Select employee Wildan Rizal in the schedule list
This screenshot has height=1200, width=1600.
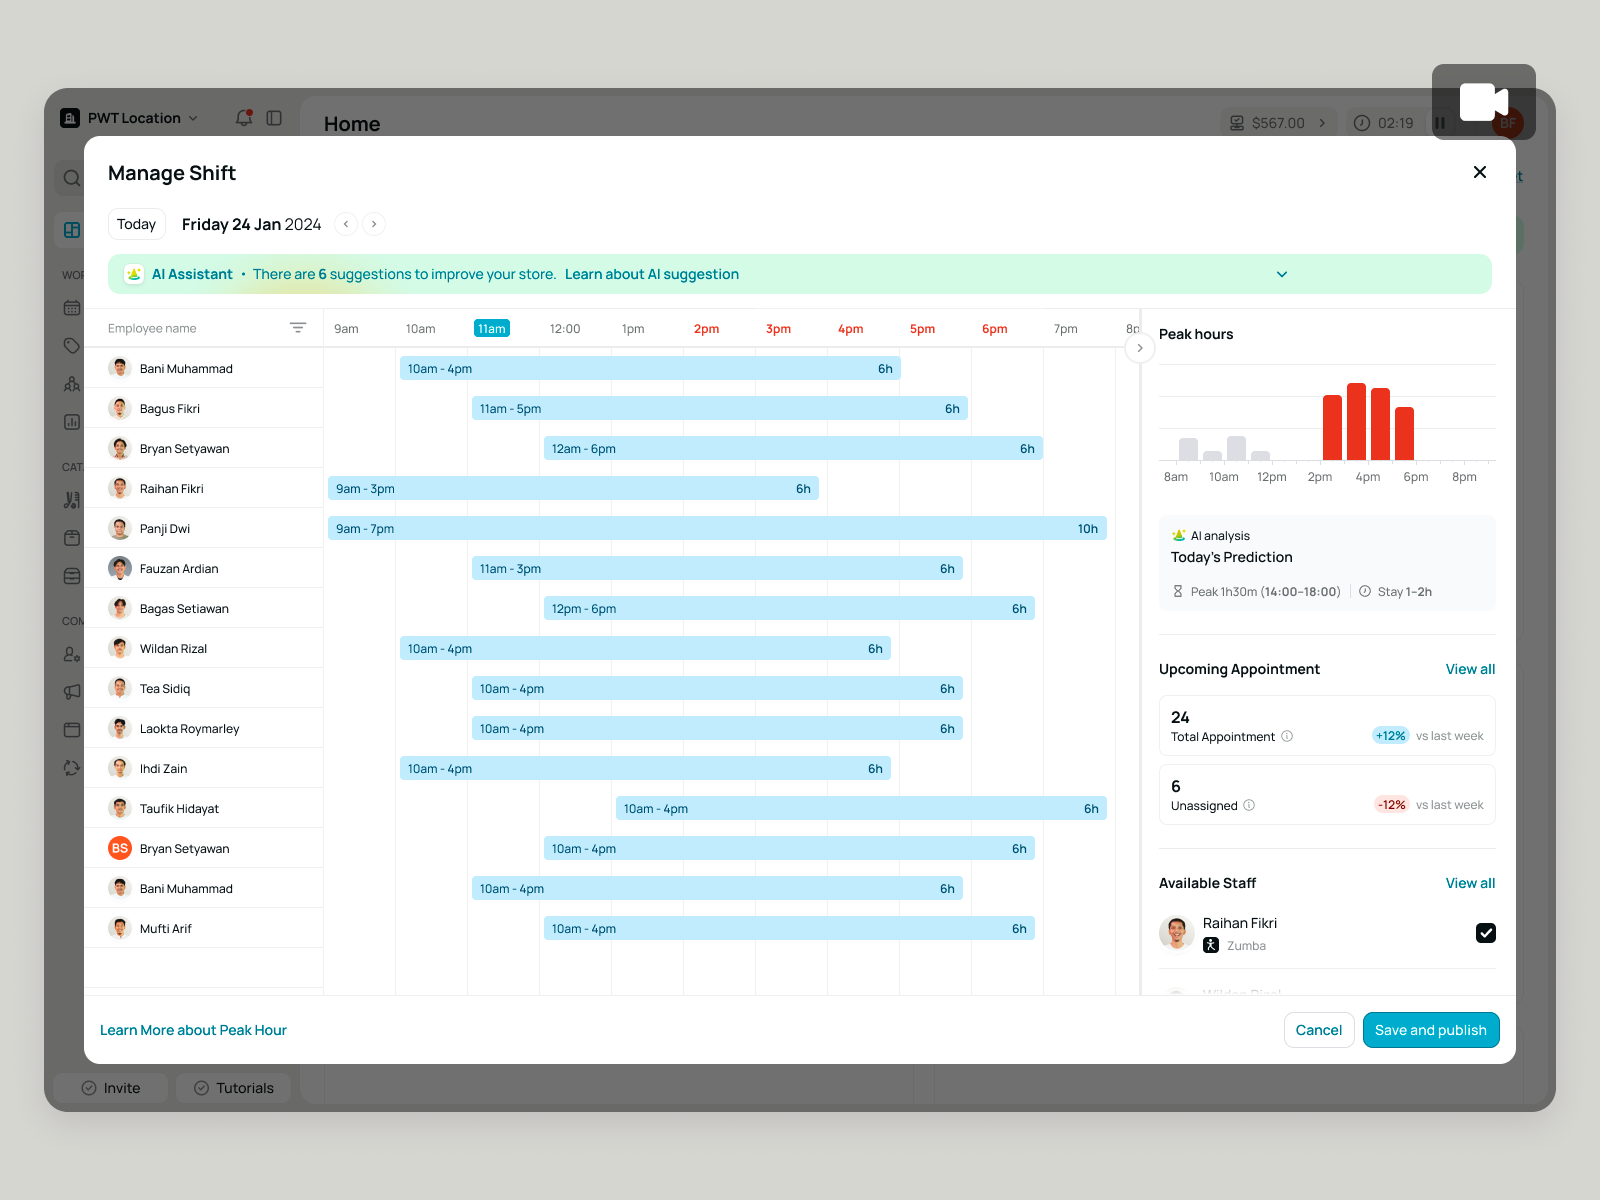point(204,648)
